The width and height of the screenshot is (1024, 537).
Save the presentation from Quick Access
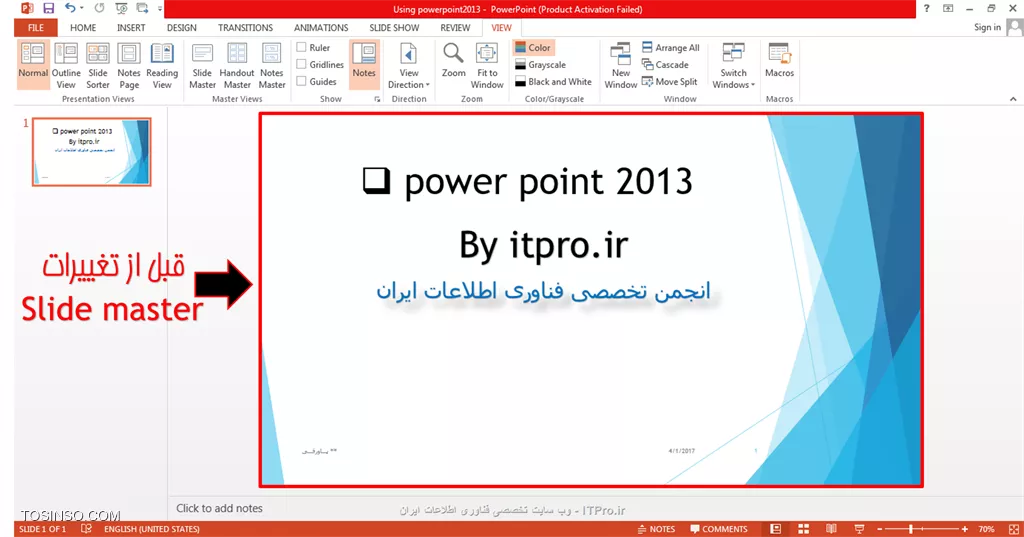click(x=48, y=8)
